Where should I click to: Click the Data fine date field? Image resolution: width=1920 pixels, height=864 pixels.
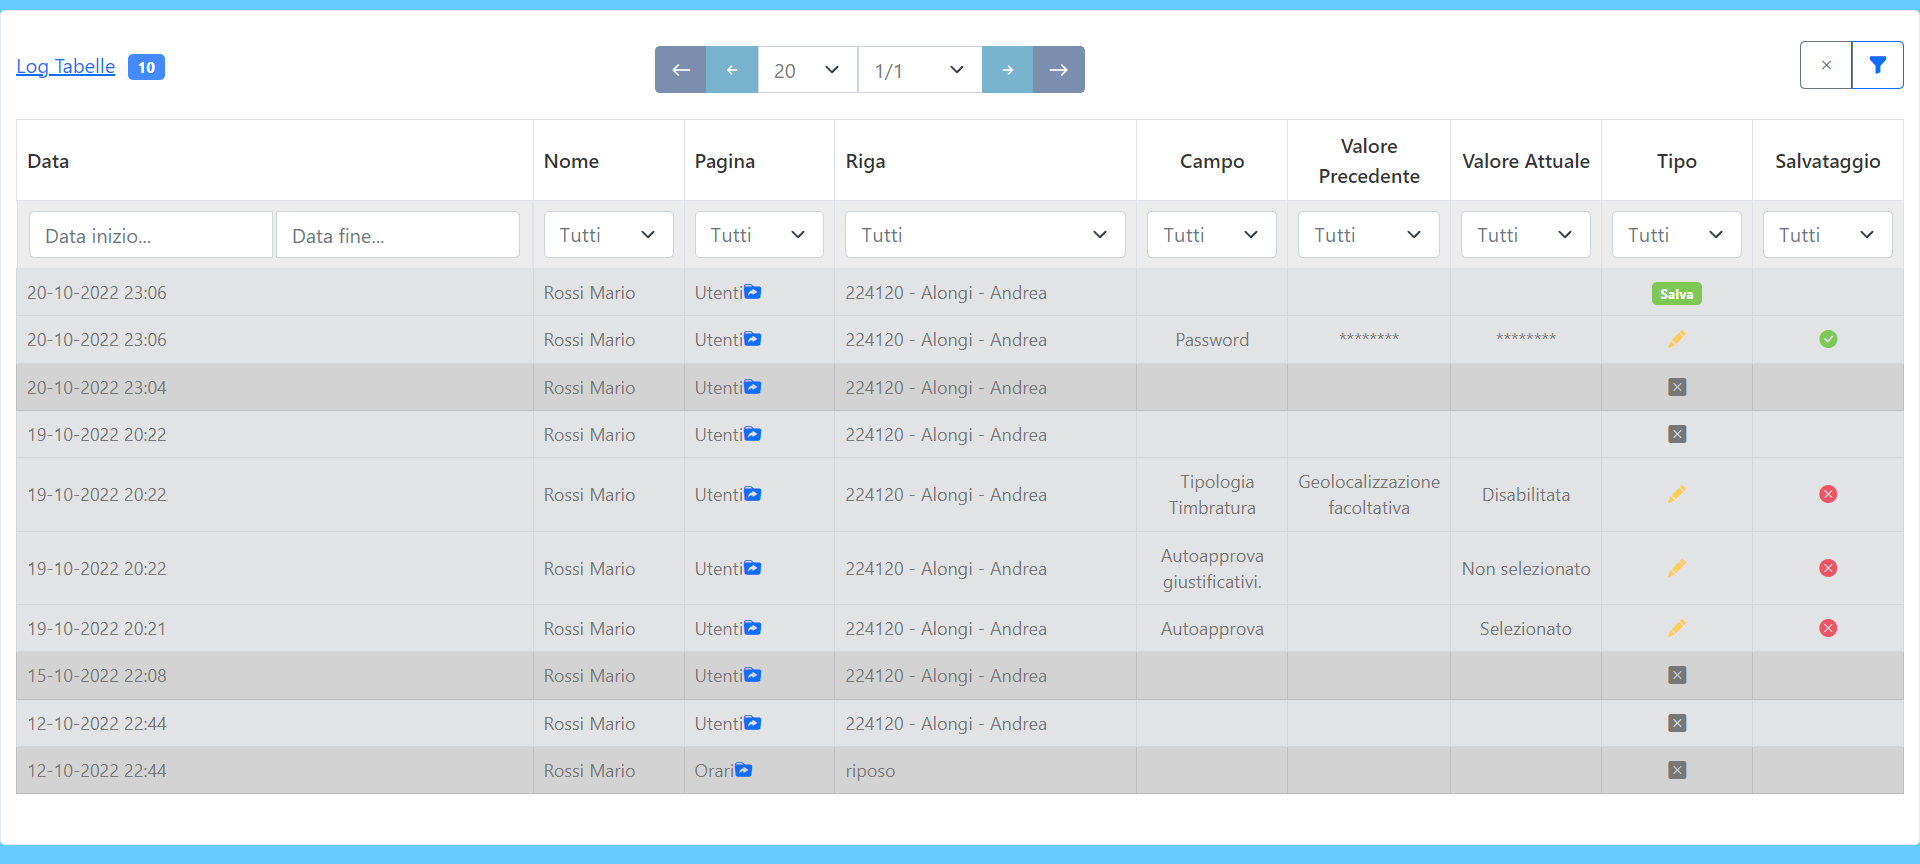(x=397, y=235)
